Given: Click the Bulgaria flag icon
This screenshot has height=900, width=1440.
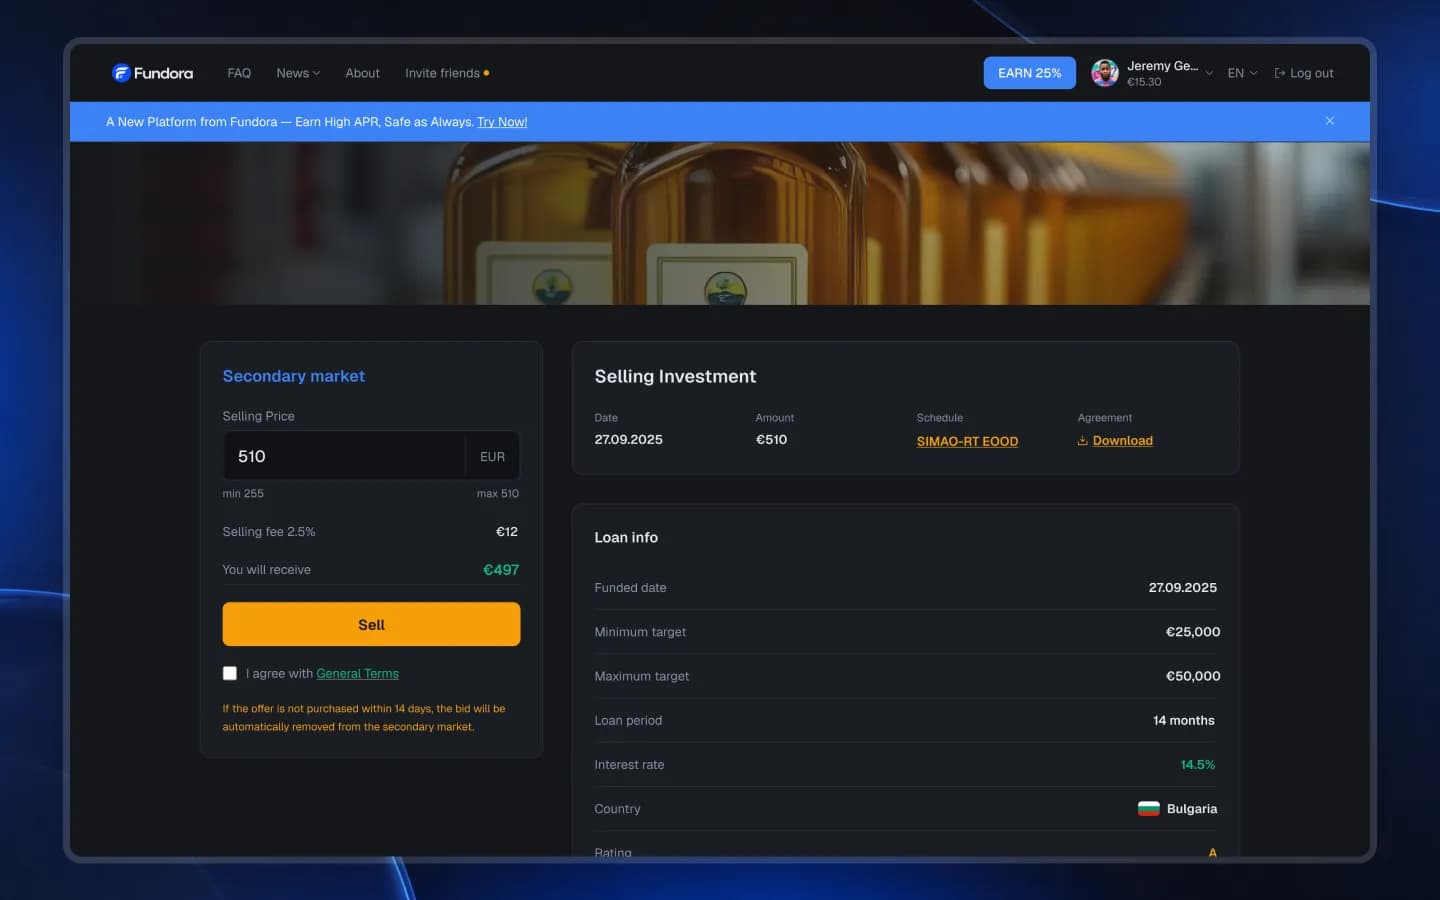Looking at the screenshot, I should pyautogui.click(x=1149, y=809).
